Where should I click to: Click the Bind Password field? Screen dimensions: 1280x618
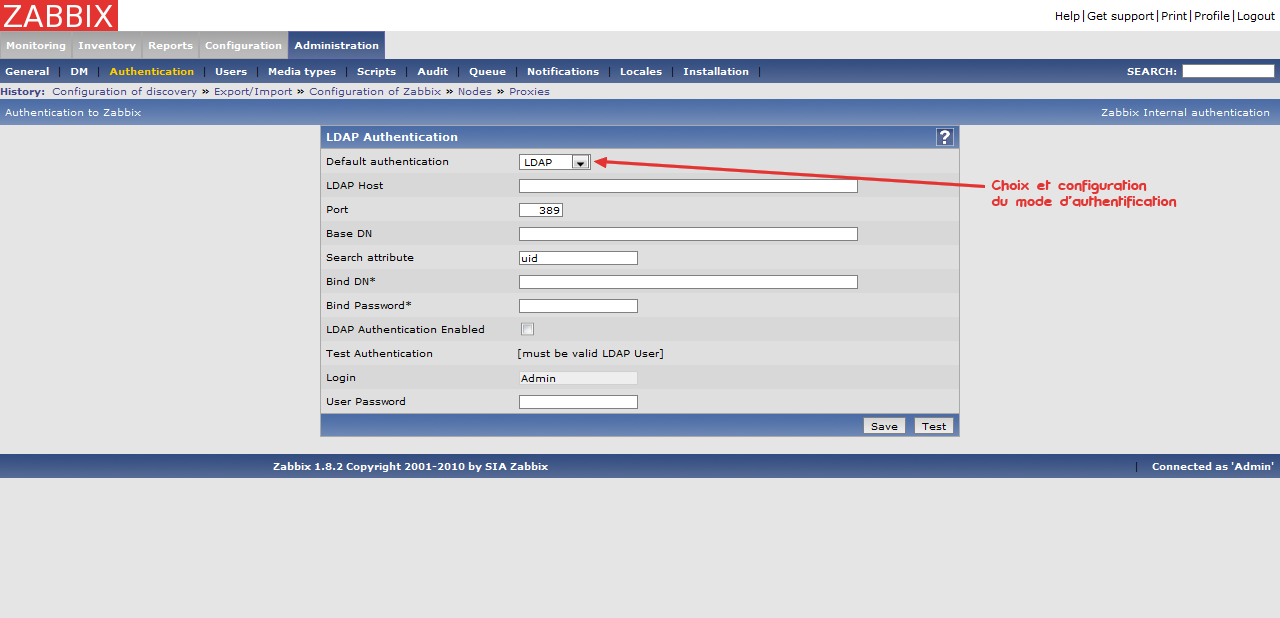point(578,306)
